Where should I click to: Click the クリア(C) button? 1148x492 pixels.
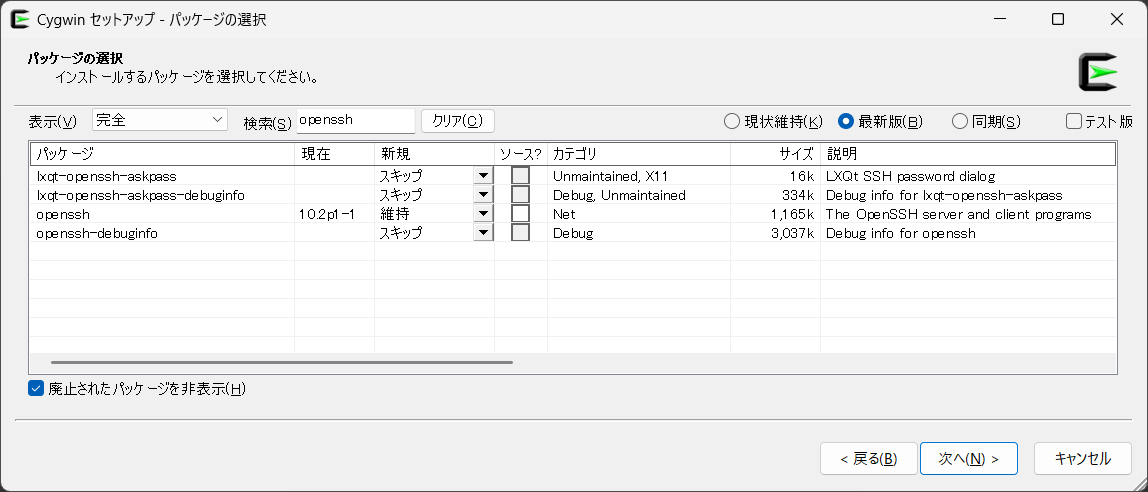(x=458, y=121)
